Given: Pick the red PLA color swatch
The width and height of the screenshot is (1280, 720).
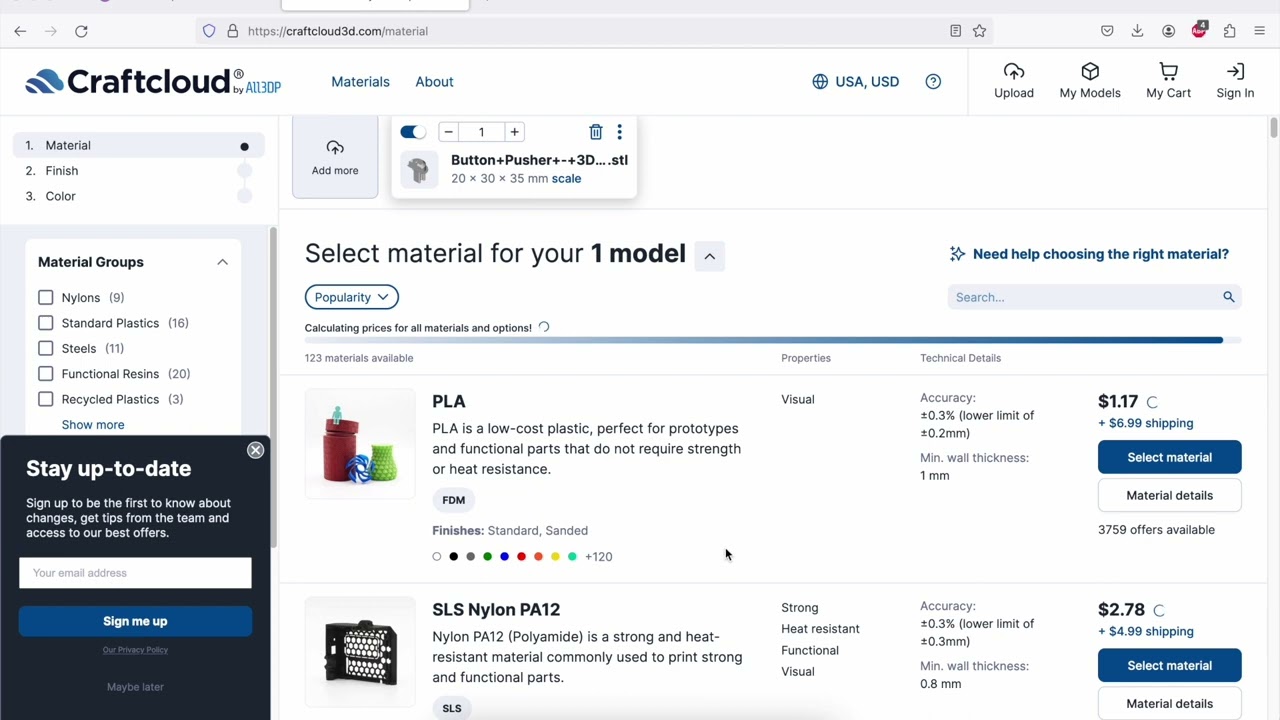Looking at the screenshot, I should 521,557.
